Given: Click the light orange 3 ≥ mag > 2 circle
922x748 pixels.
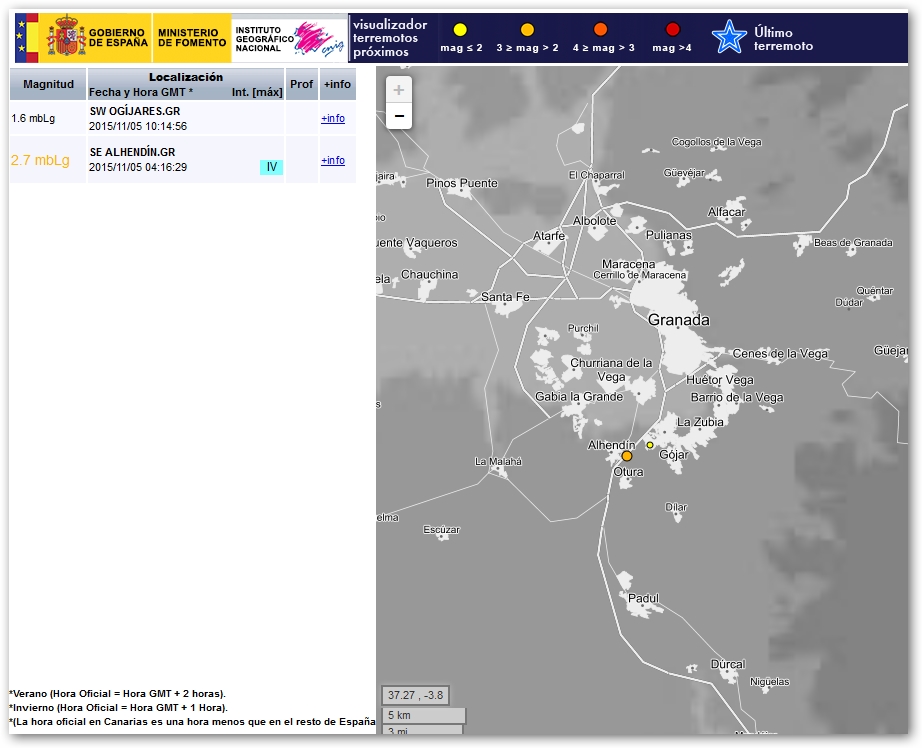Looking at the screenshot, I should [527, 30].
